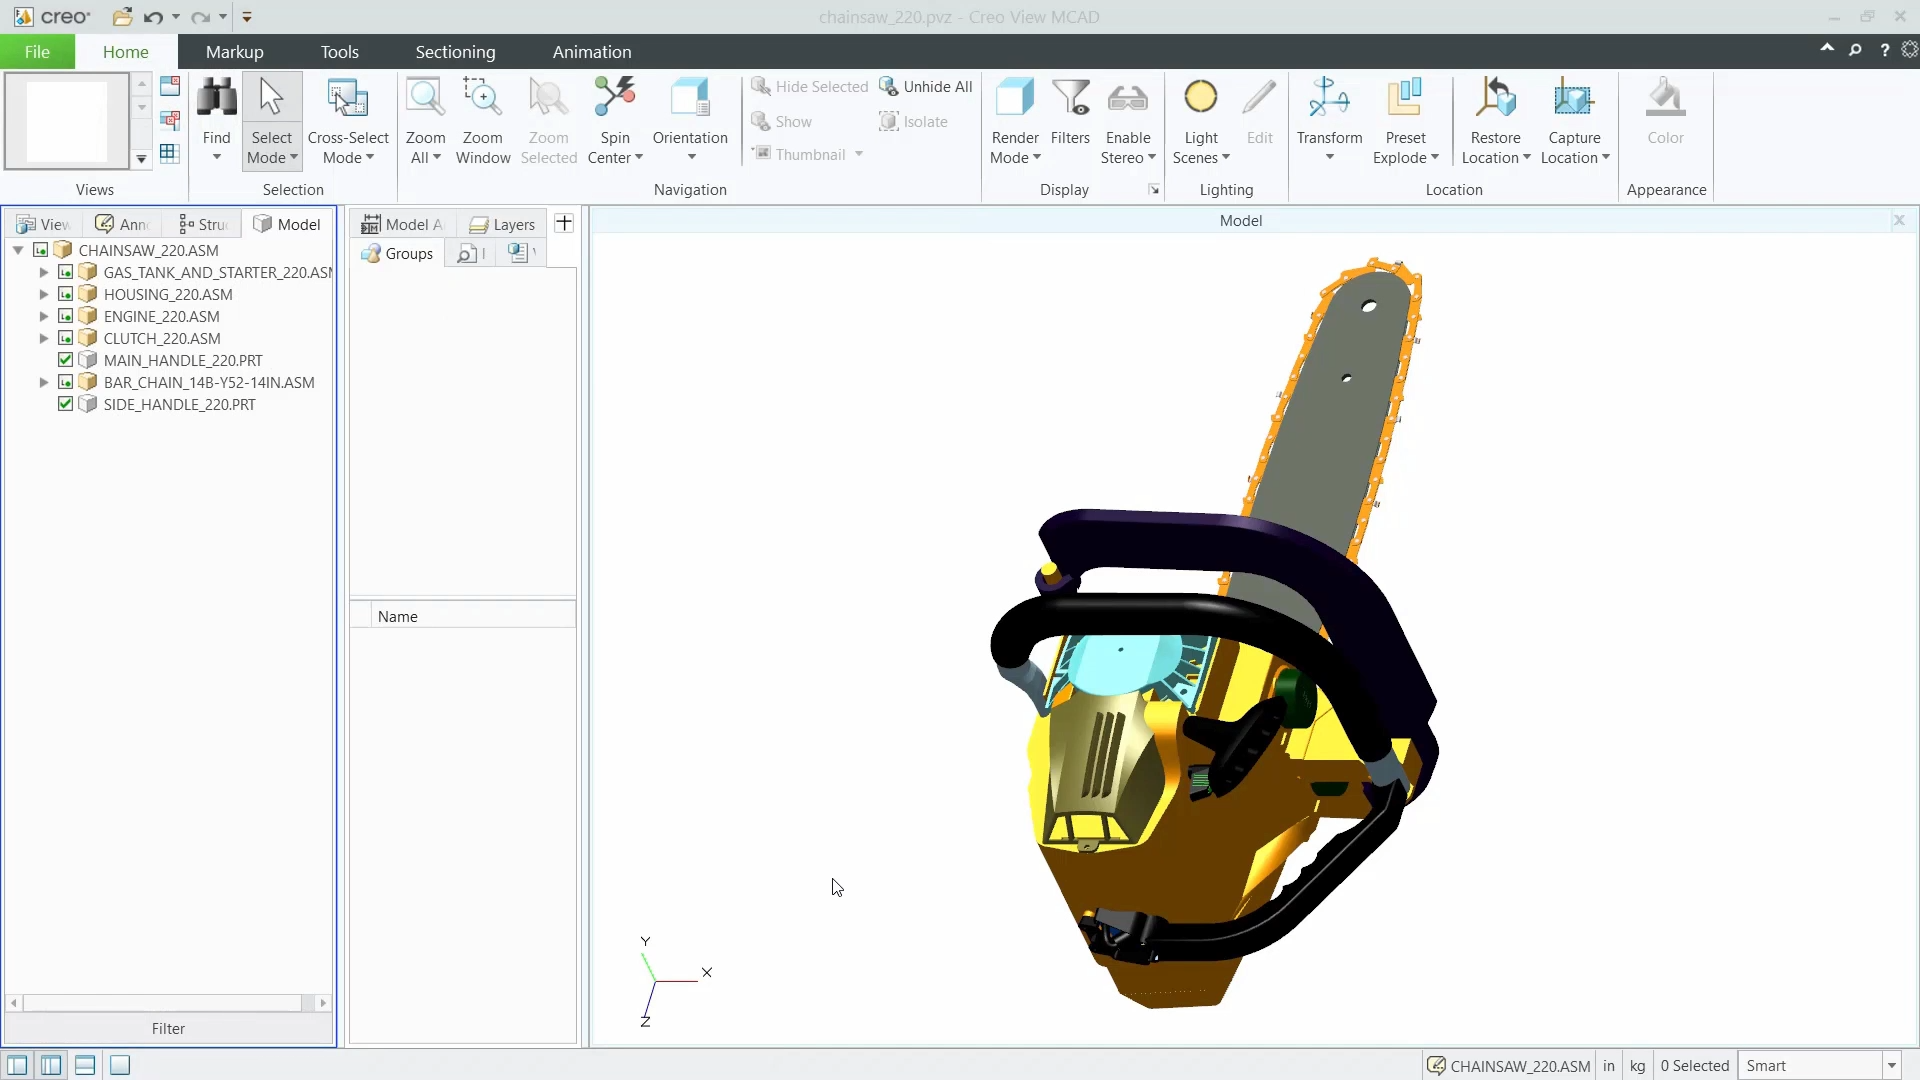Click Restore Location icon
This screenshot has height=1080, width=1920.
coord(1495,98)
